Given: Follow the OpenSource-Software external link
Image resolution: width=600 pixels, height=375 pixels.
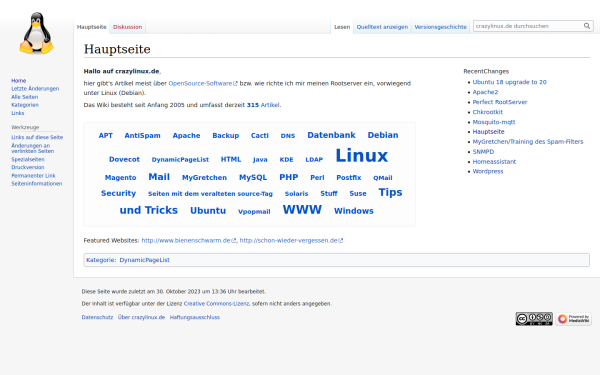Looking at the screenshot, I should pos(203,83).
